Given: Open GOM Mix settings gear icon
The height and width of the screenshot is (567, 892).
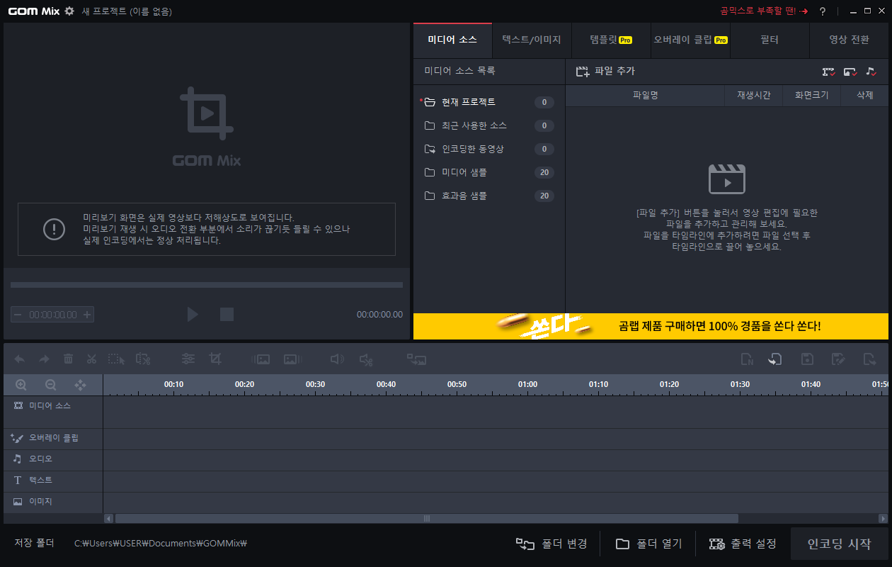Looking at the screenshot, I should pos(69,11).
